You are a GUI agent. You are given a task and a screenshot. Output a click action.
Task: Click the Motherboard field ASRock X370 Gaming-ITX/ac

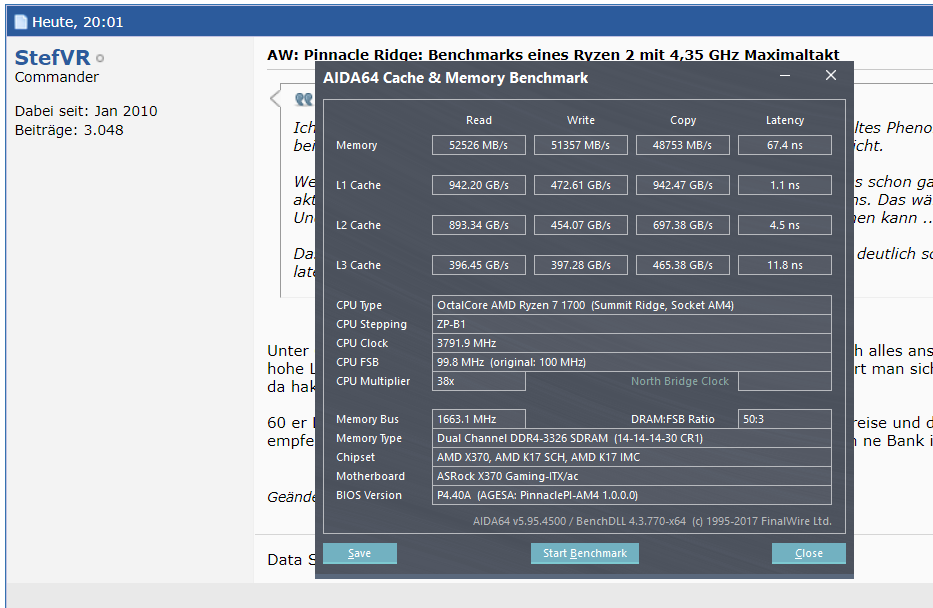click(631, 476)
